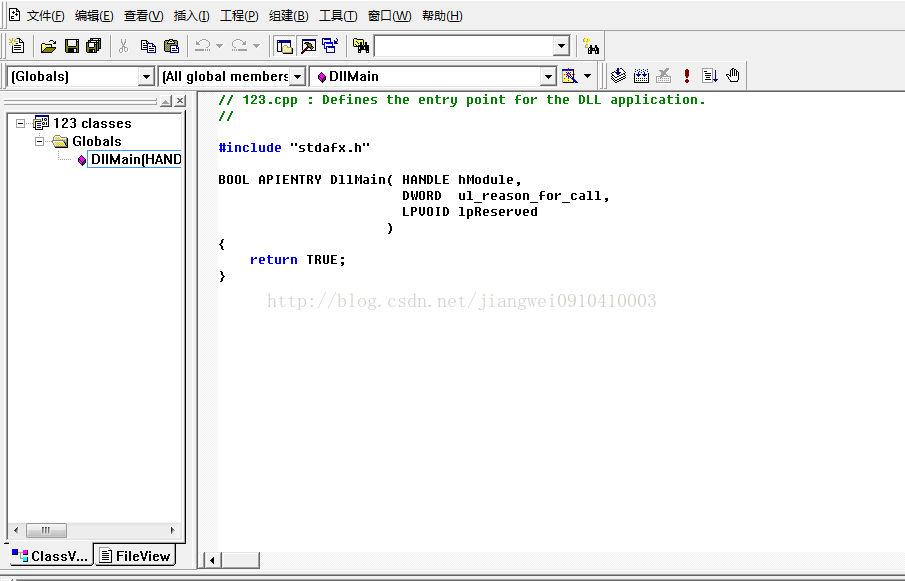Click the editor horizontal scrollbar thumb
The width and height of the screenshot is (905, 581).
pyautogui.click(x=240, y=560)
